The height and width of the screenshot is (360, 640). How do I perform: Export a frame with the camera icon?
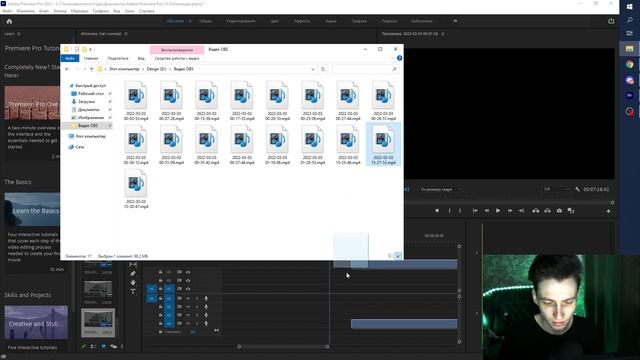(x=559, y=211)
